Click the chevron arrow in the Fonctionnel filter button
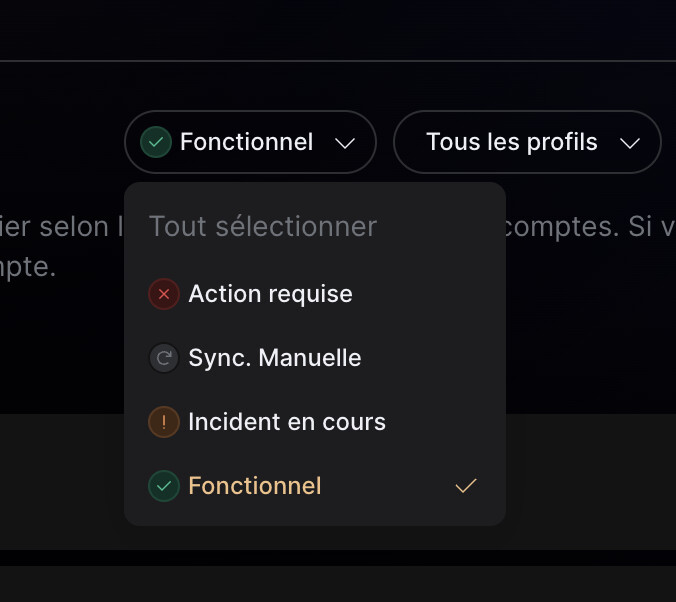 [x=345, y=143]
